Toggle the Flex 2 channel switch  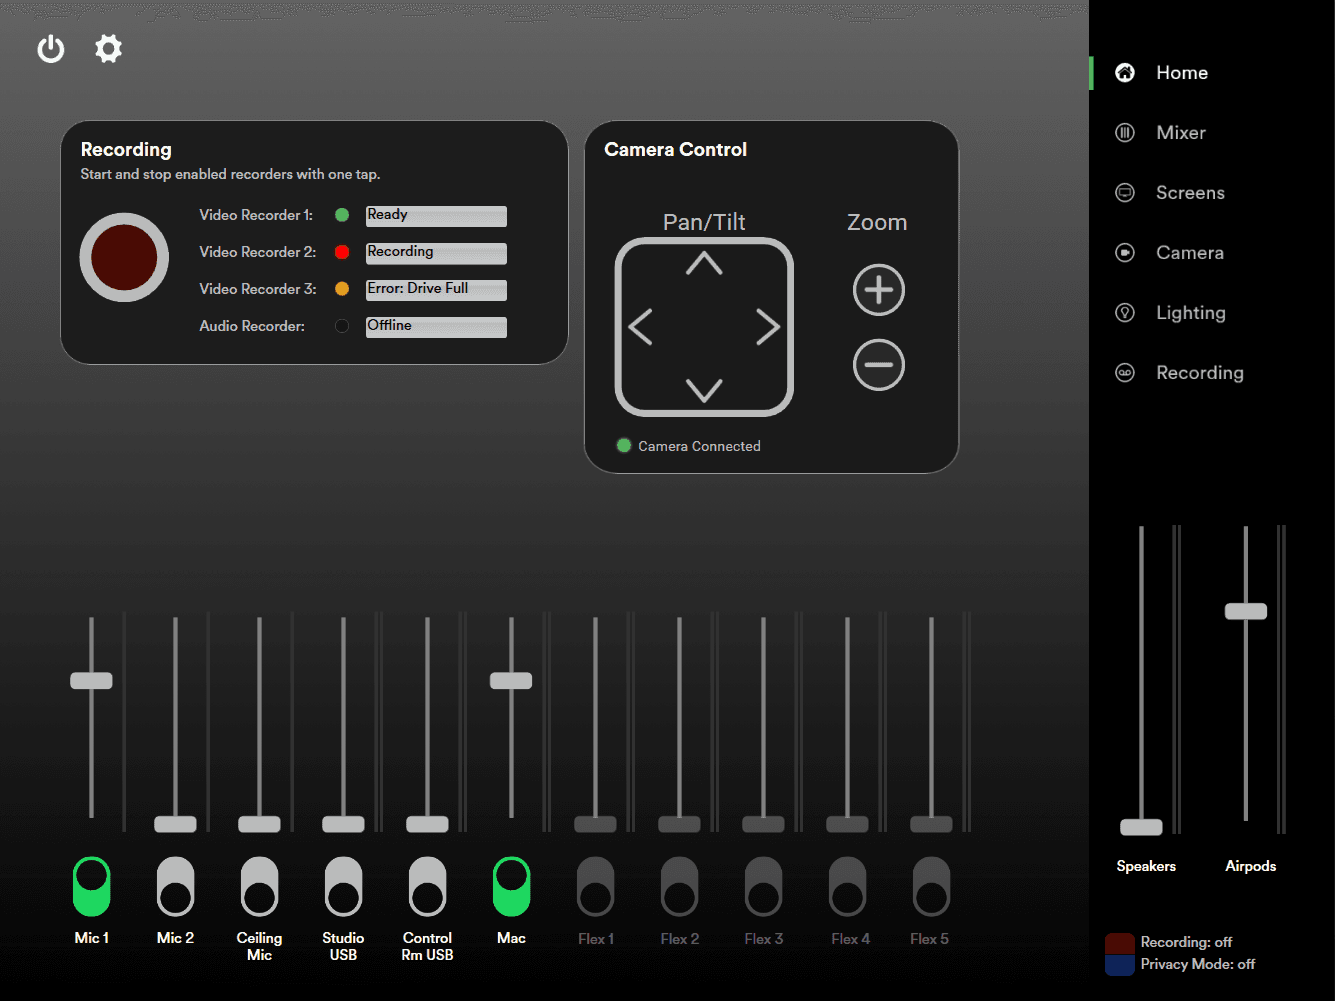point(680,886)
